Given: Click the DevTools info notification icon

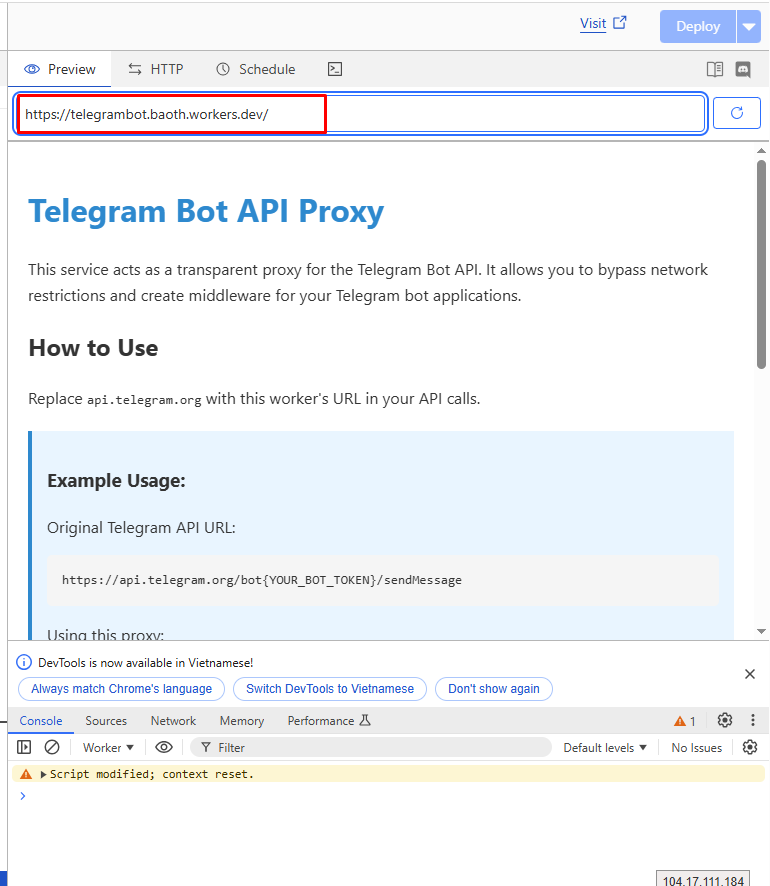Looking at the screenshot, I should coord(24,662).
